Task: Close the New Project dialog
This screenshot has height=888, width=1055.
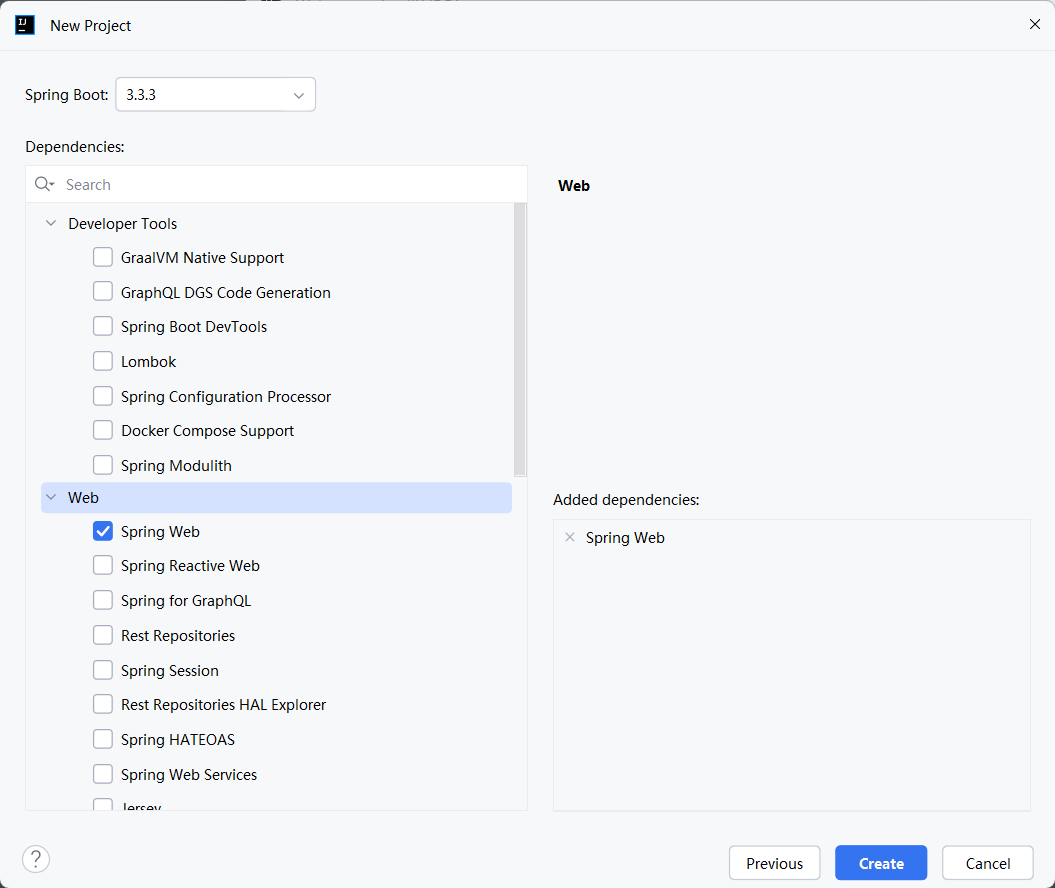Action: pos(1035,24)
